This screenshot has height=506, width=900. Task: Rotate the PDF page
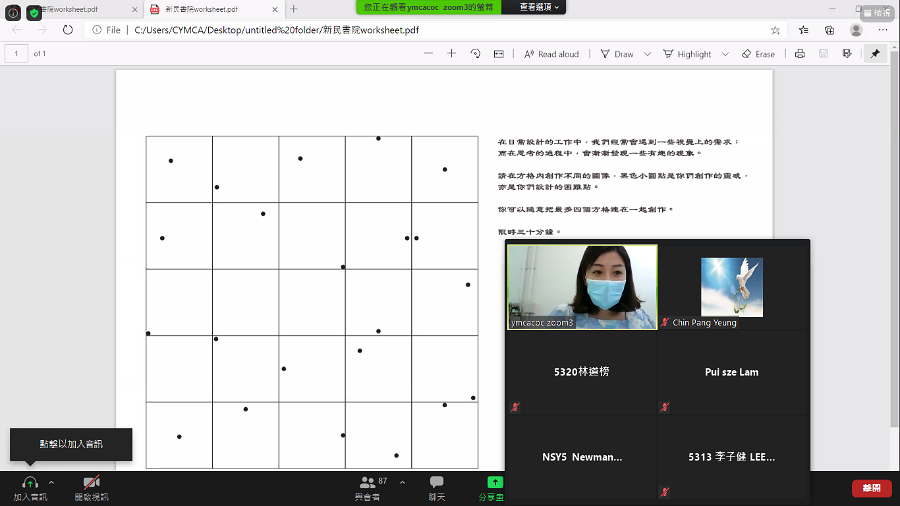click(x=475, y=53)
